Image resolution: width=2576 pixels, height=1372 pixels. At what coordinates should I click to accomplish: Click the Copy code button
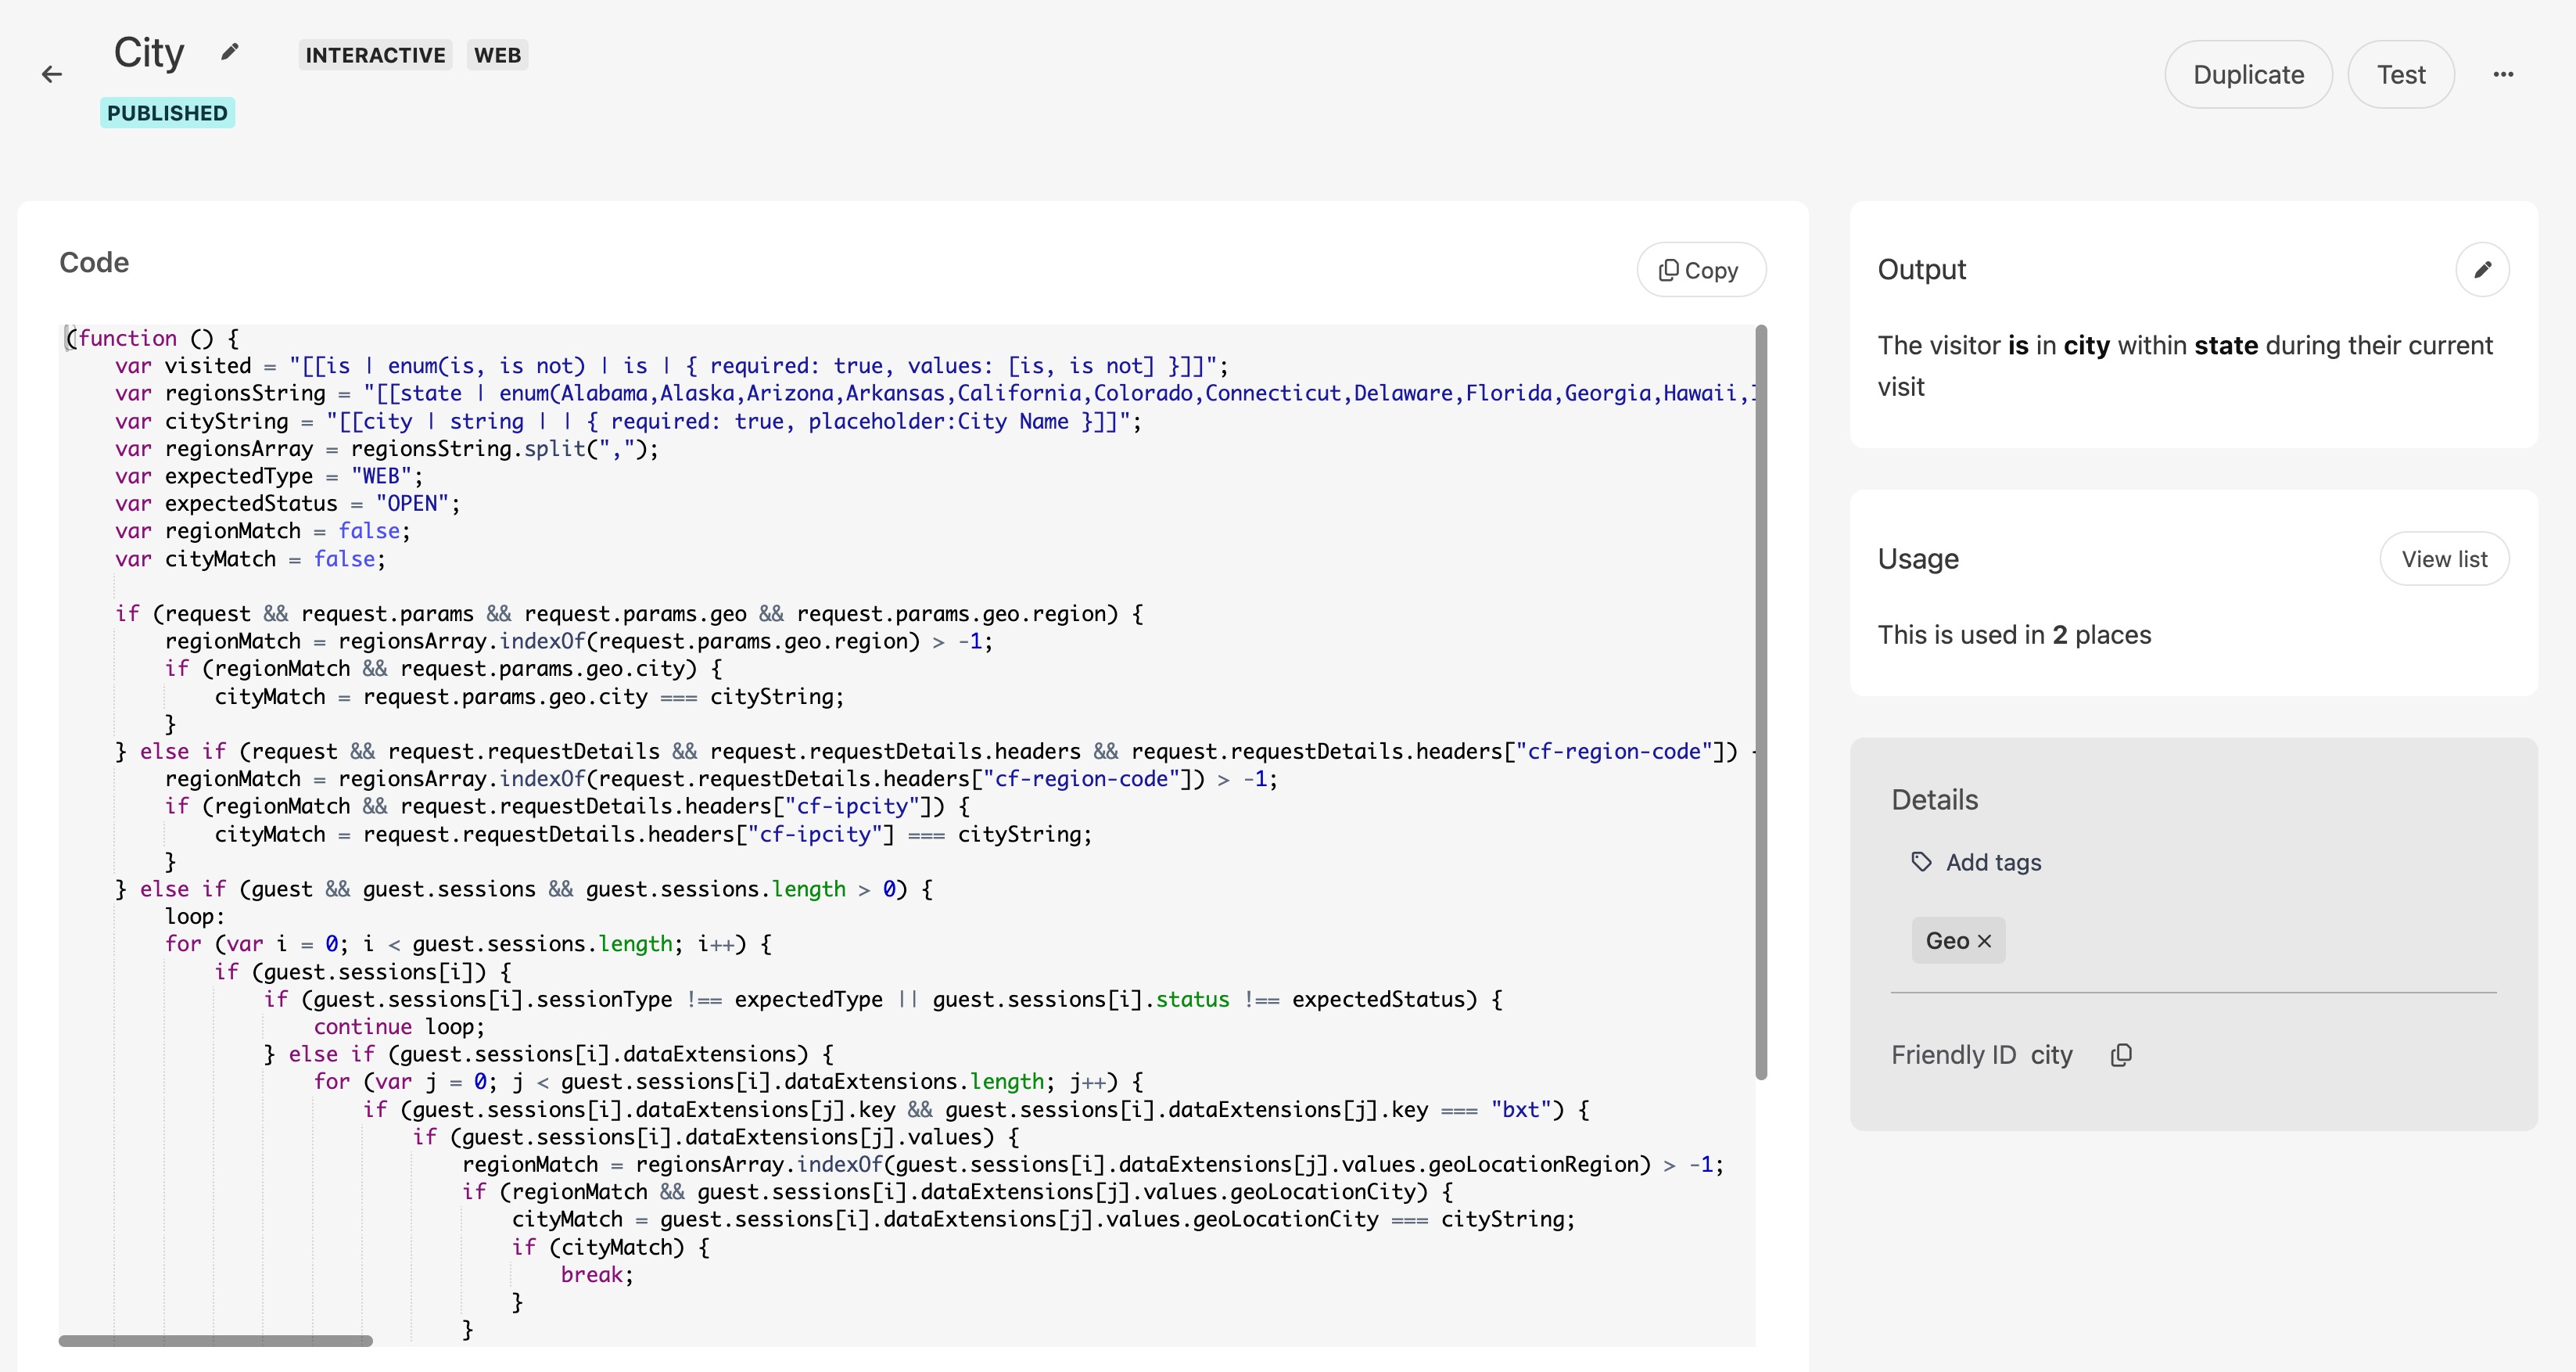1700,270
